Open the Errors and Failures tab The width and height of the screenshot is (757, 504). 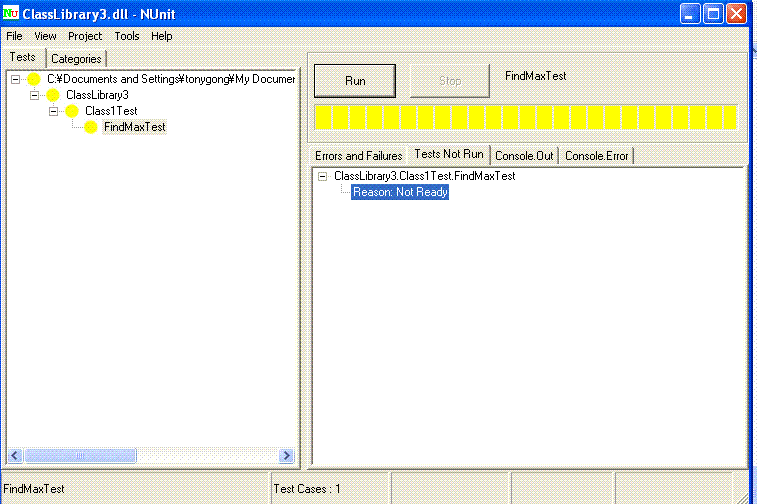tap(359, 156)
